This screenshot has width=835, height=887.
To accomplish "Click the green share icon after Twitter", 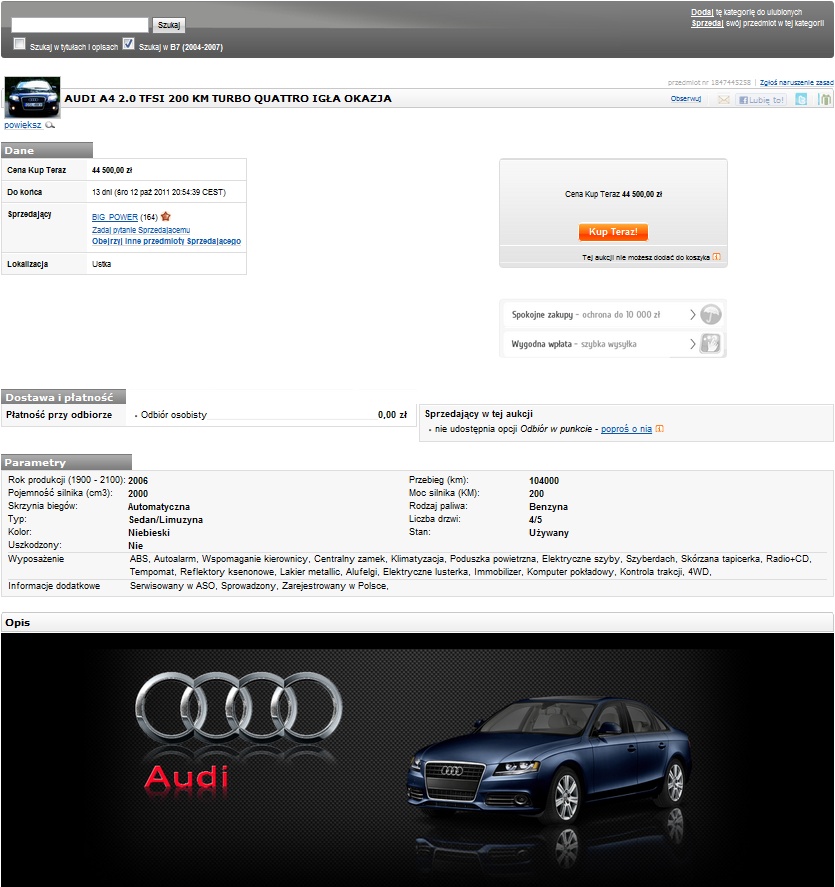I will [x=825, y=100].
